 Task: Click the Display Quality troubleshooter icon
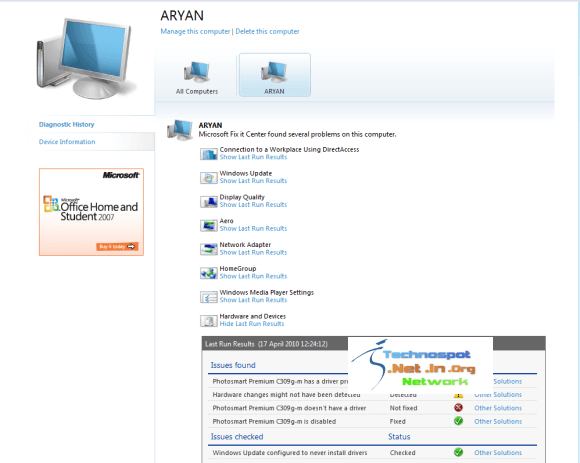209,202
